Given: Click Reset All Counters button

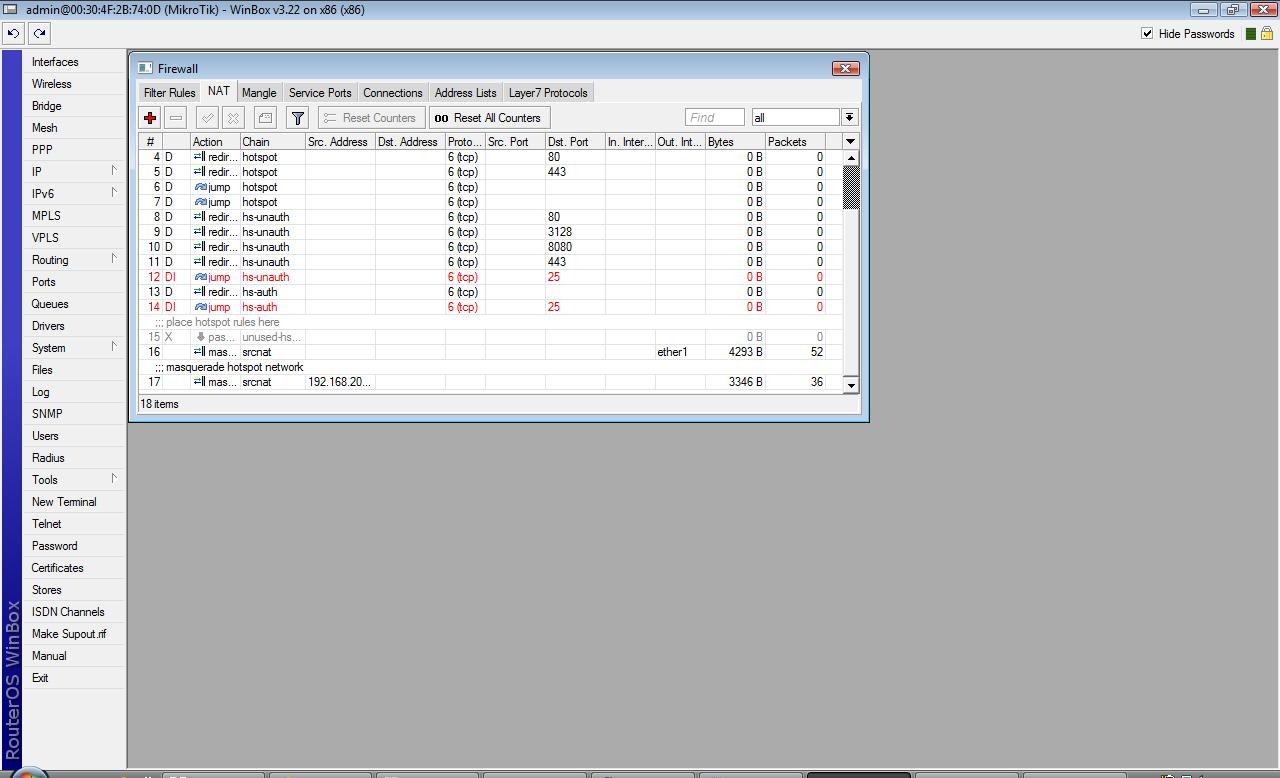Looking at the screenshot, I should pyautogui.click(x=488, y=118).
